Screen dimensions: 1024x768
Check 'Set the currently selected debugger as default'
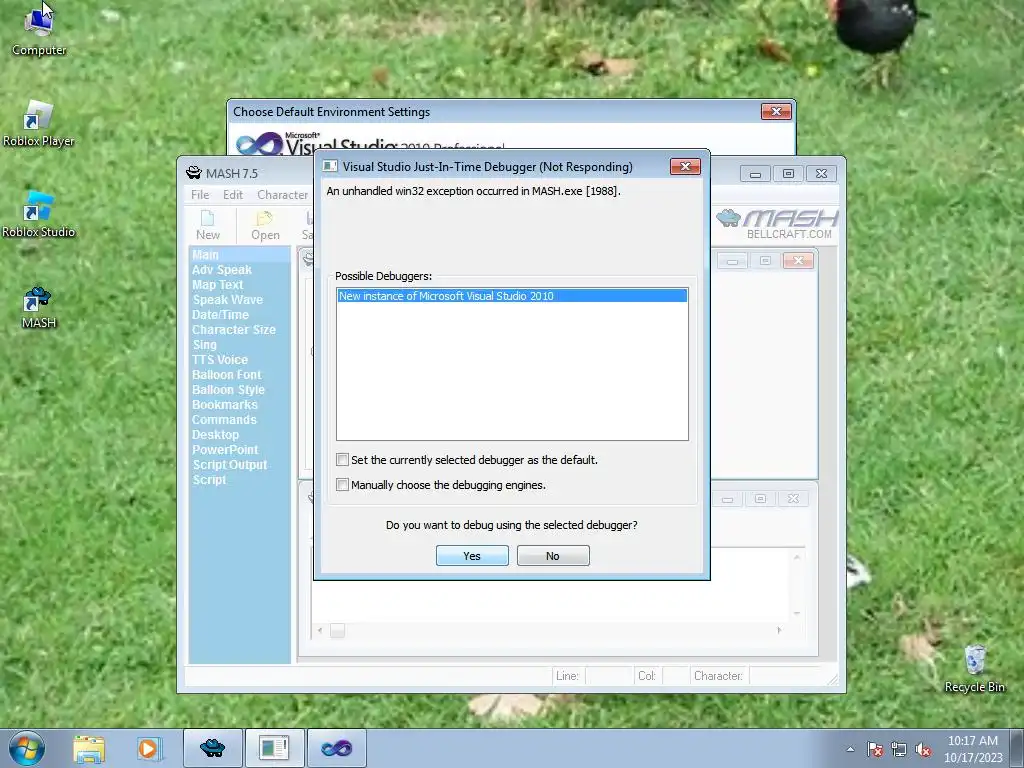[342, 460]
